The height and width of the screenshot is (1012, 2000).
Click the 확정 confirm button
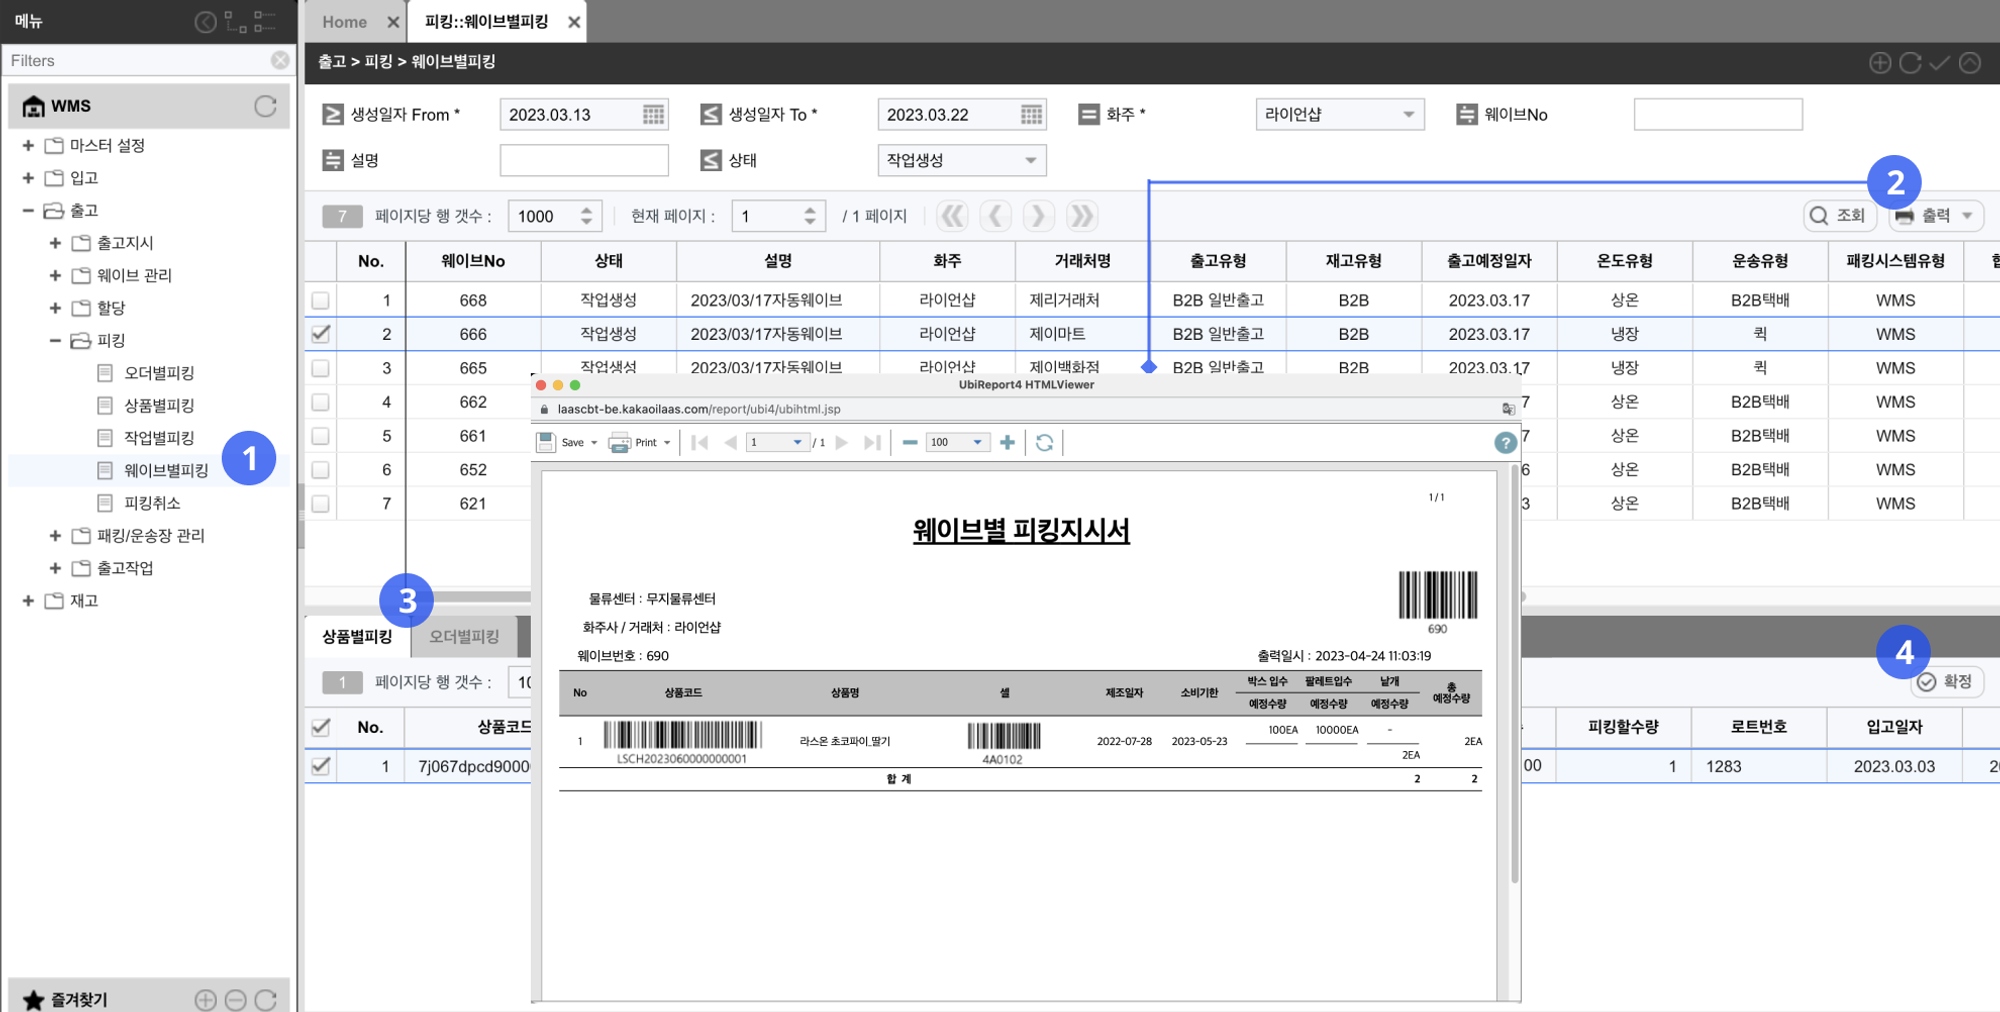click(1946, 682)
